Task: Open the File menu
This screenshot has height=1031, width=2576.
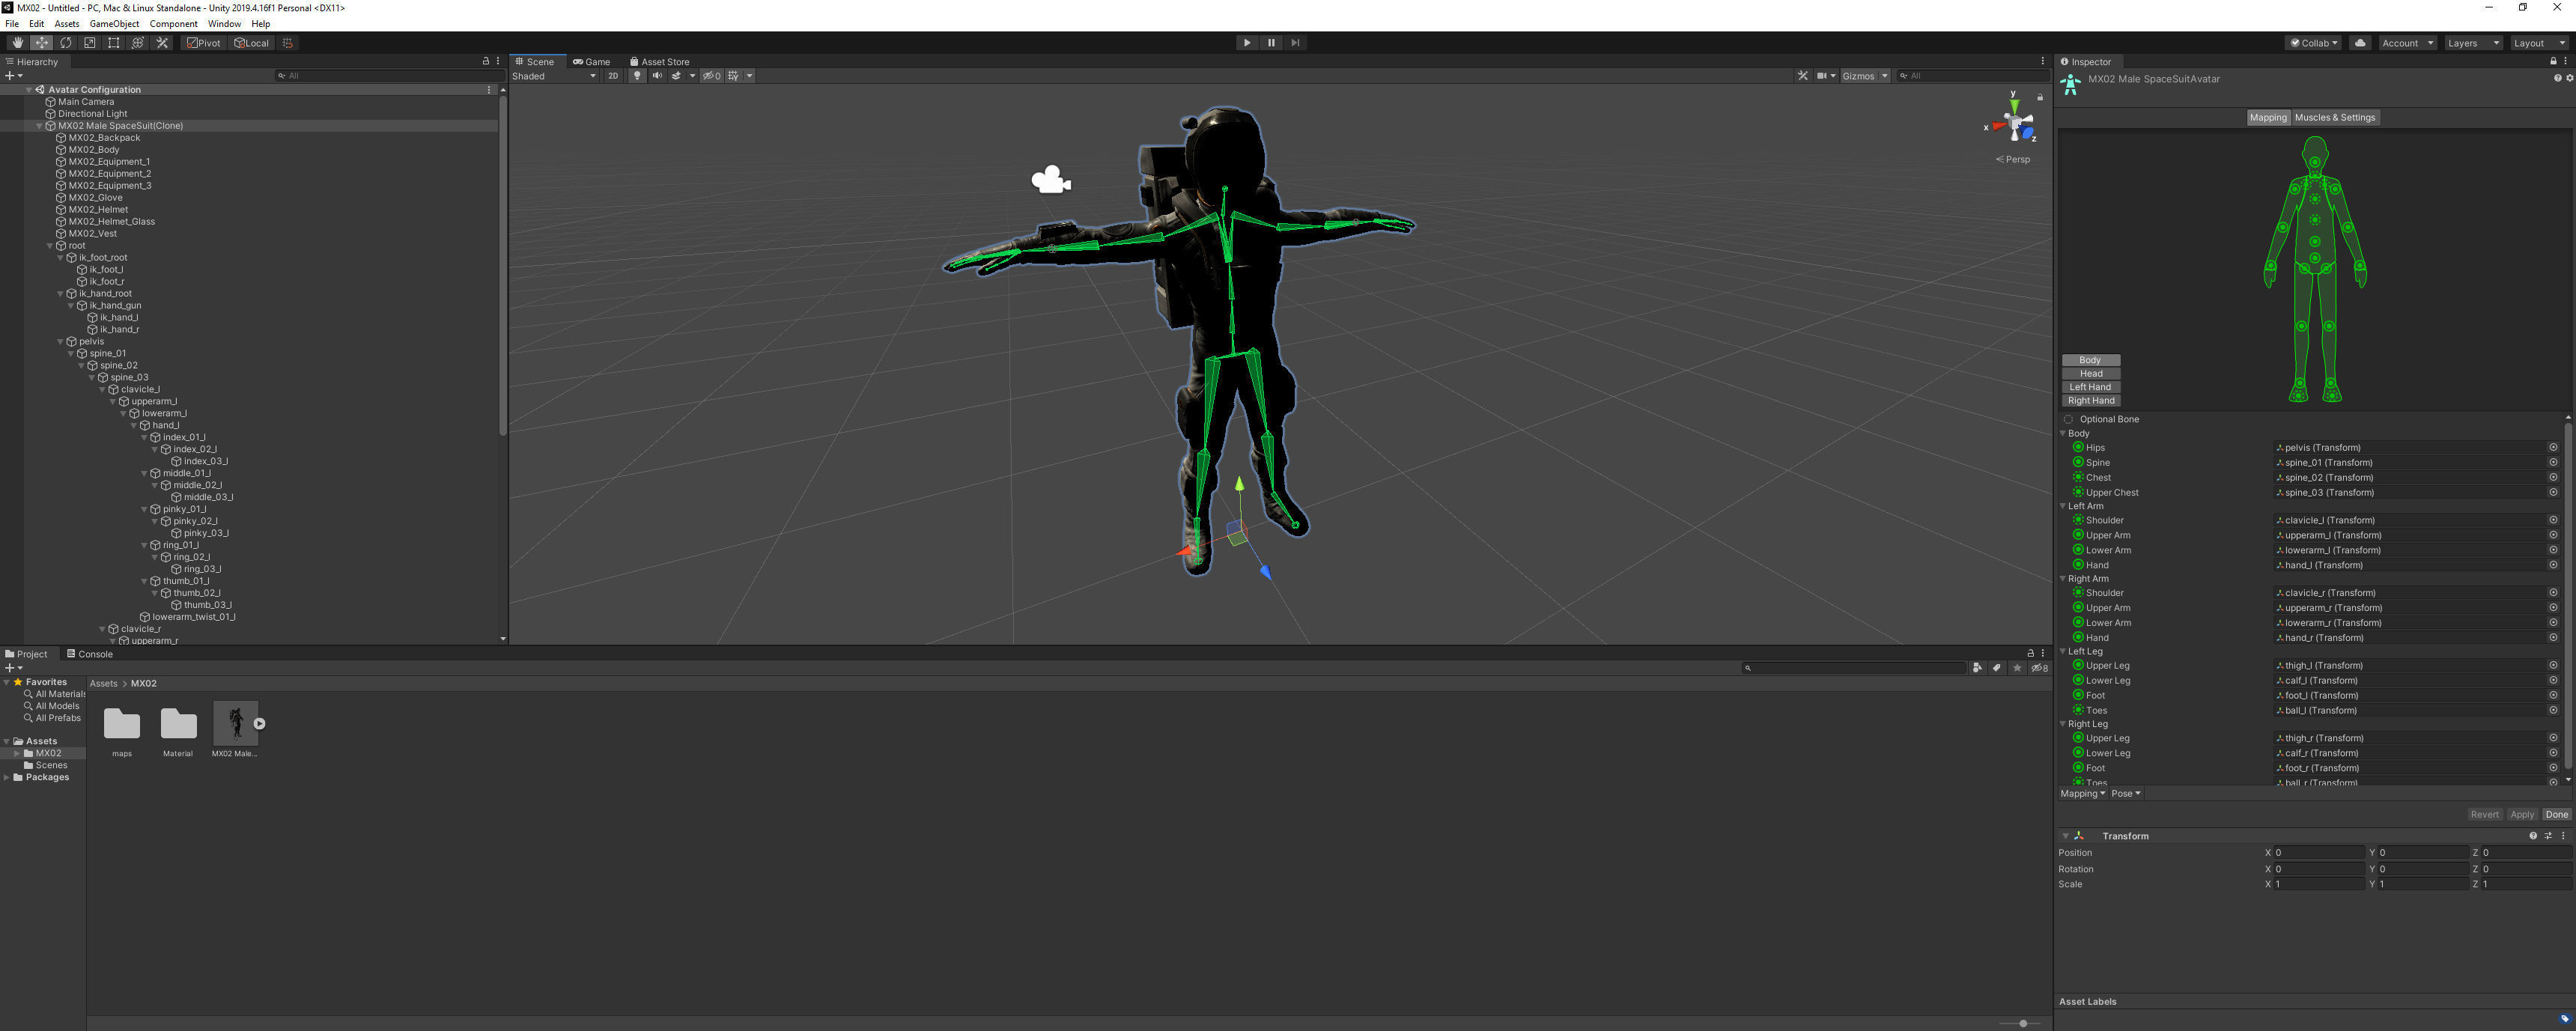Action: click(x=12, y=24)
